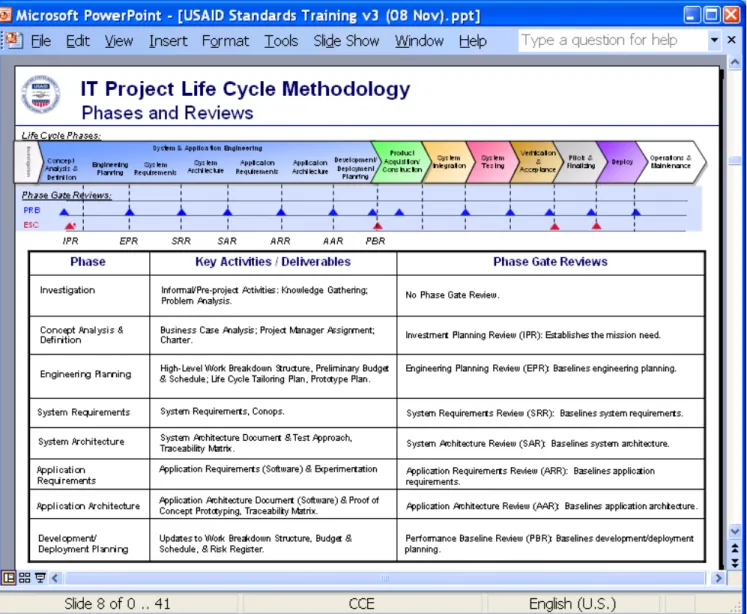
Task: Switch to Normal view icon
Action: tap(8, 578)
